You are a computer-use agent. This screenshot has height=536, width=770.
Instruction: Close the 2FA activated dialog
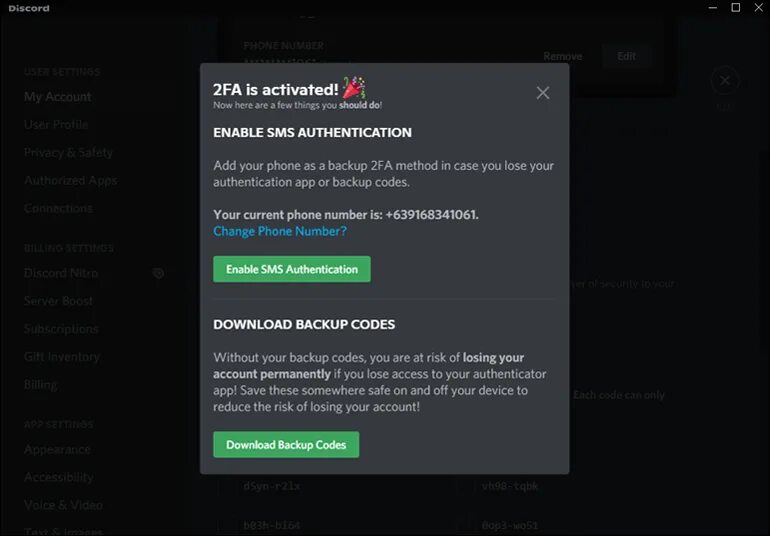(543, 93)
